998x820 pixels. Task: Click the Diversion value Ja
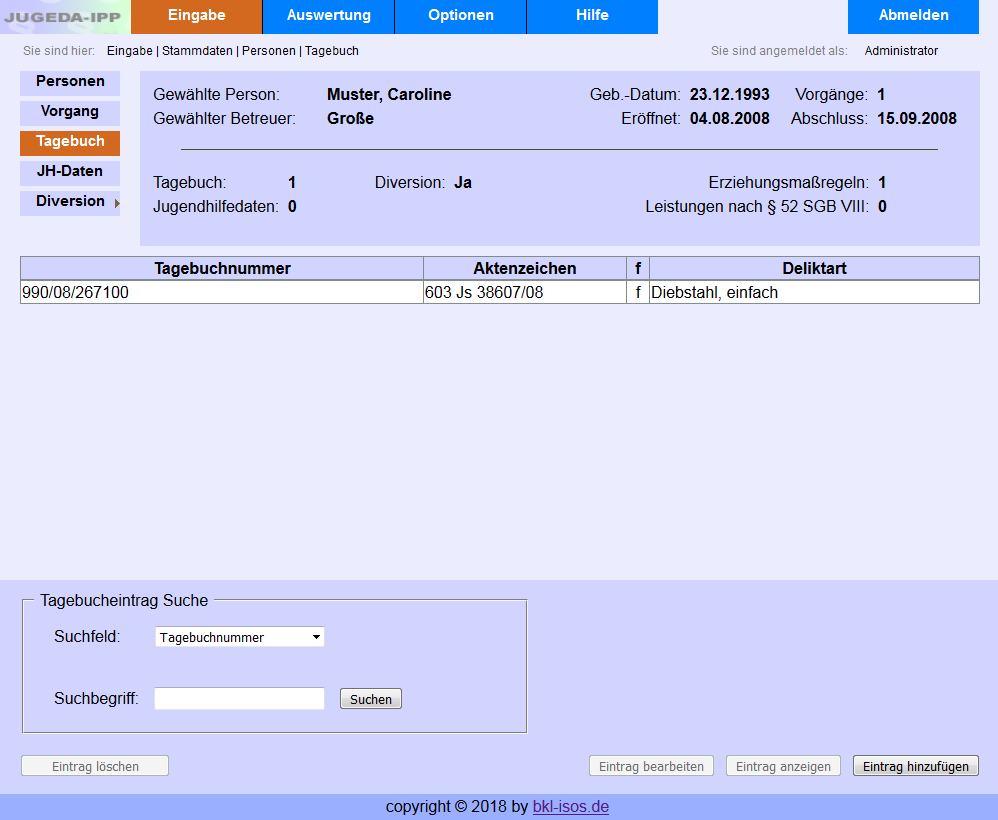point(463,183)
